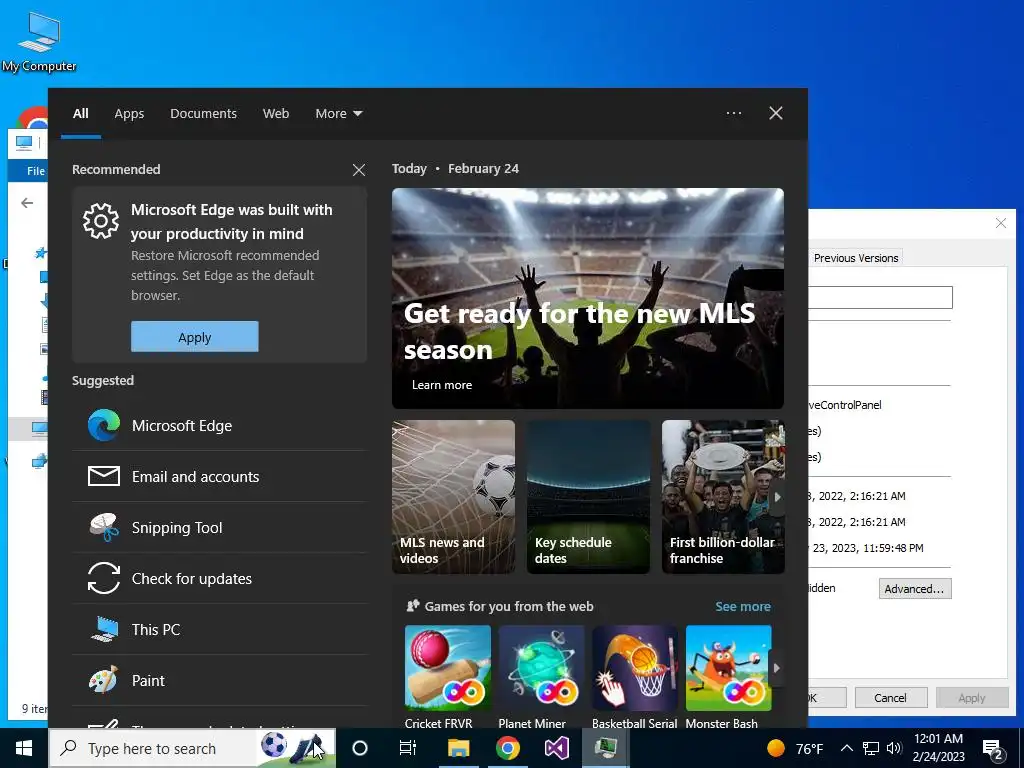Viewport: 1024px width, 768px height.
Task: Expand the More dropdown filter
Action: (x=338, y=114)
